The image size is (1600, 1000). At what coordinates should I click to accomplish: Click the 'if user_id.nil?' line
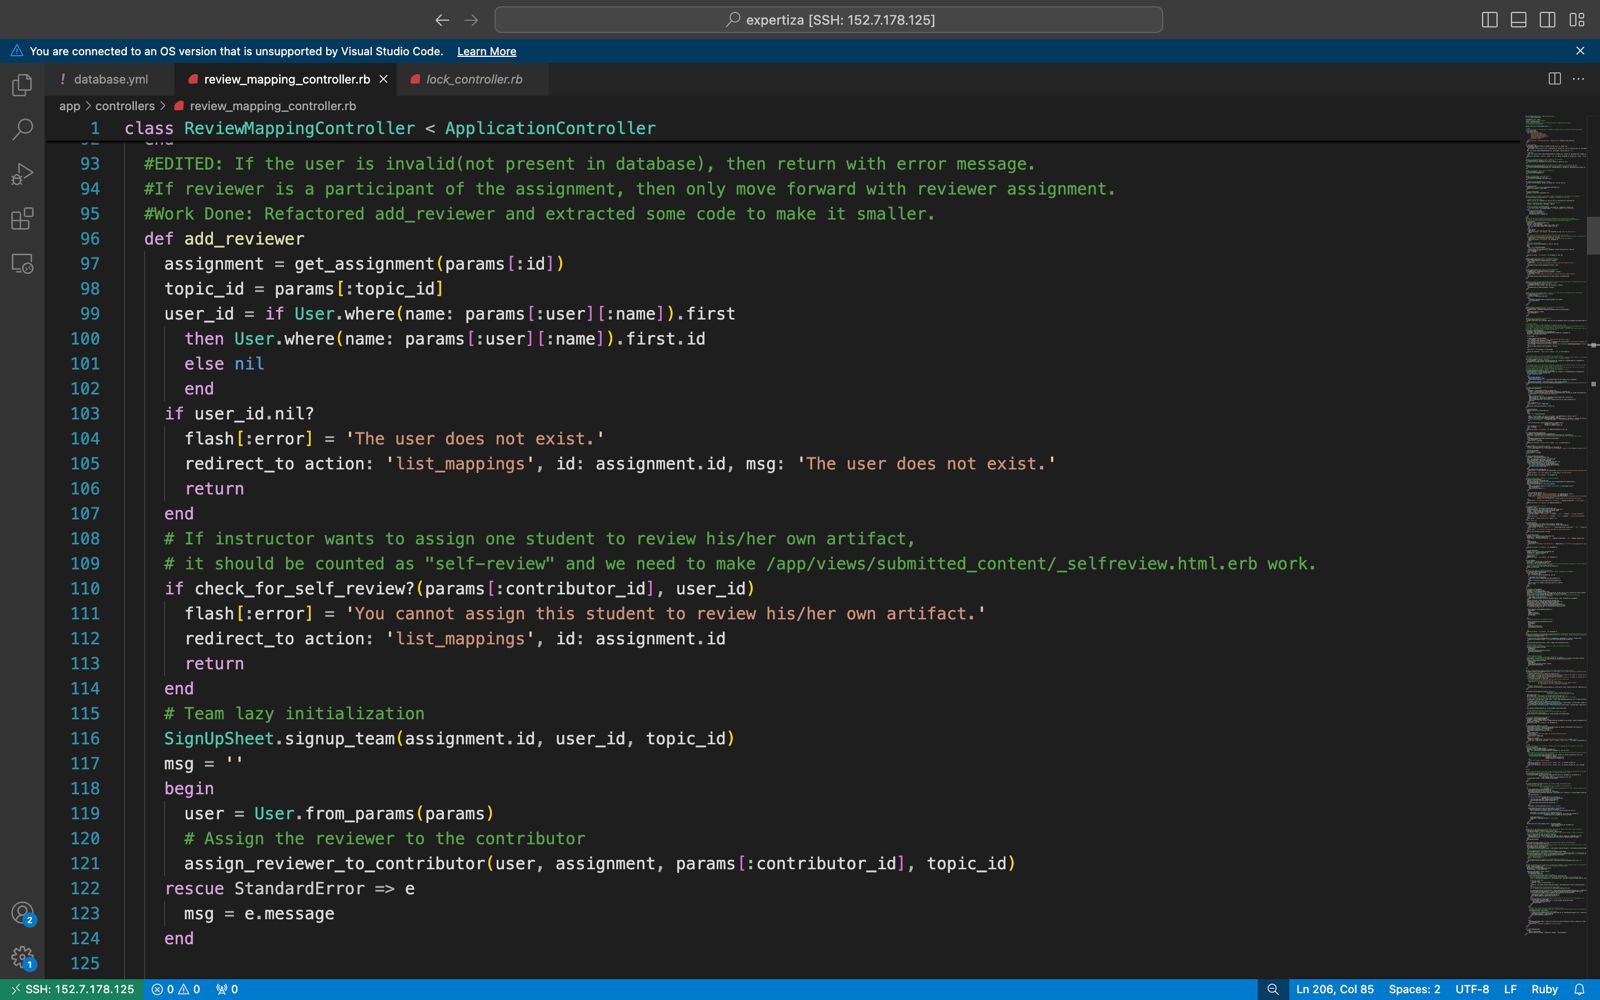239,414
